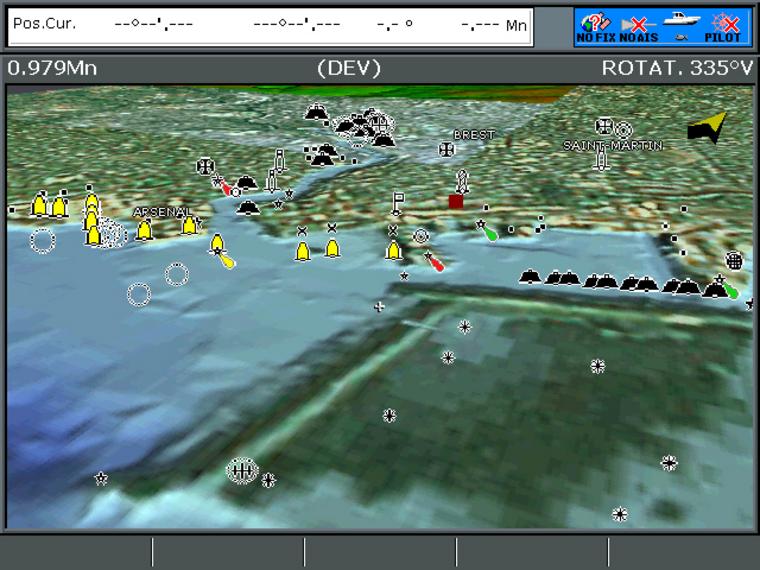Select the tower symbol below SAINT-MARTIN label
Image resolution: width=760 pixels, height=570 pixels.
pyautogui.click(x=601, y=159)
